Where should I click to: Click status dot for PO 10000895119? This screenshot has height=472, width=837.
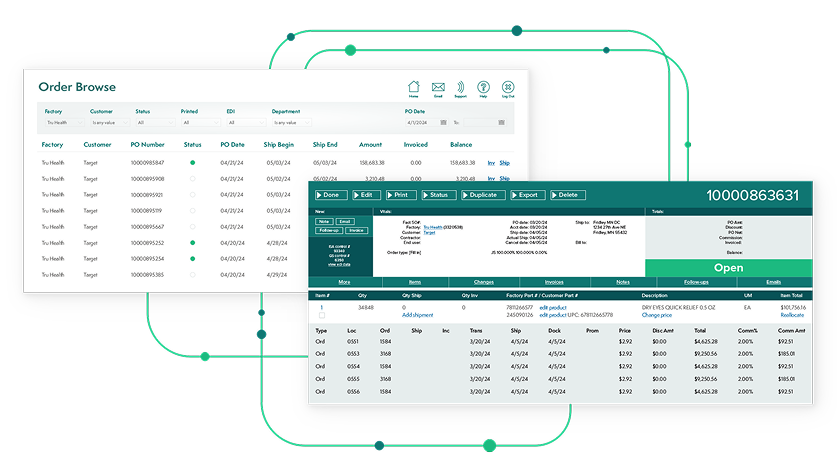[193, 211]
